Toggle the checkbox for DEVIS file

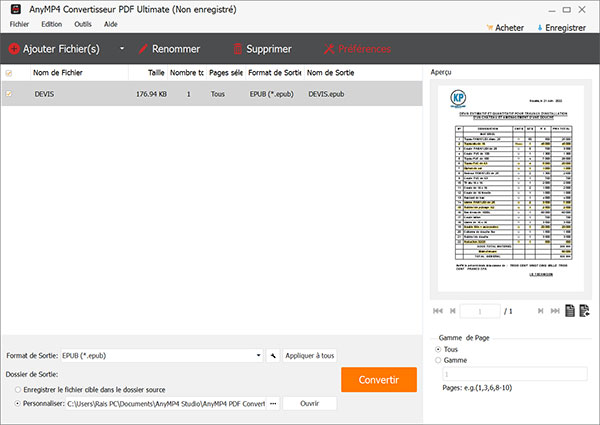click(x=9, y=93)
